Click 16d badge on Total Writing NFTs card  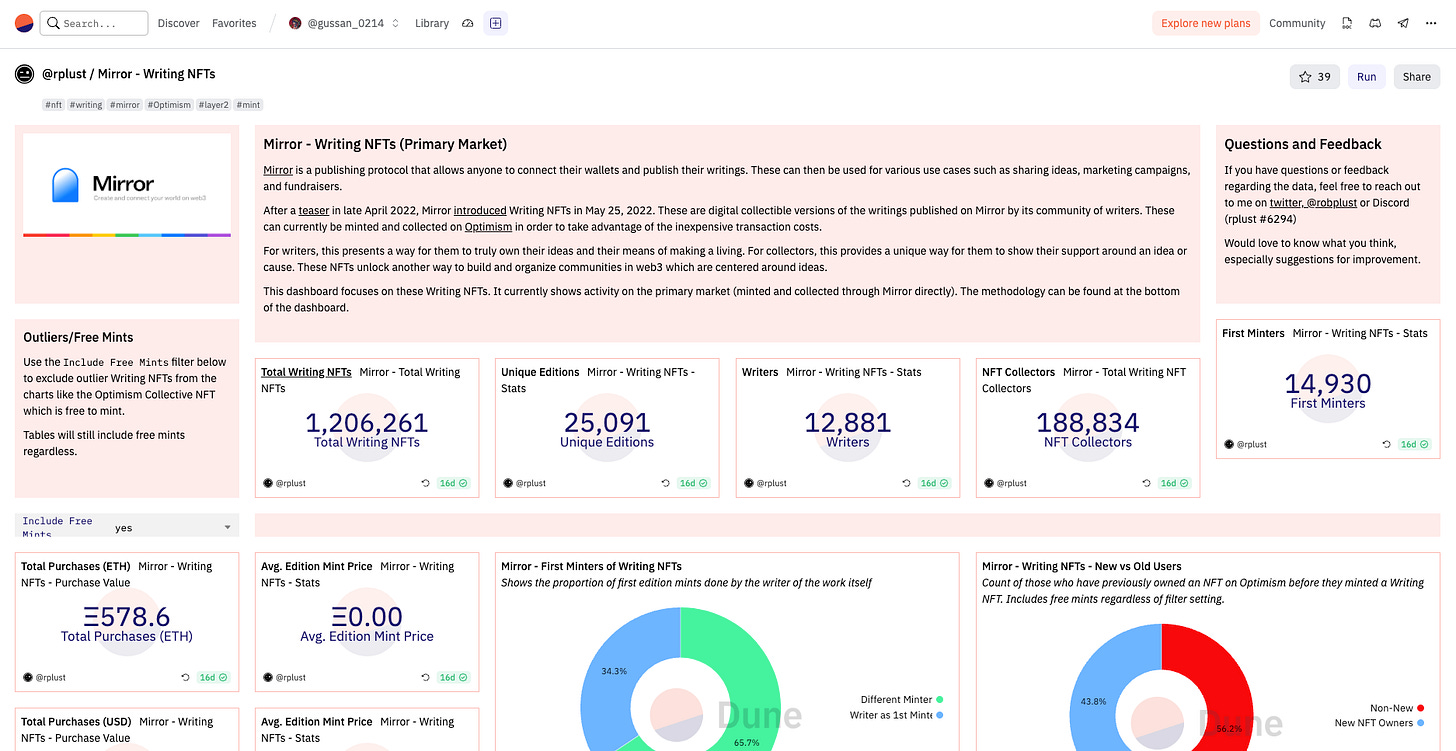[x=452, y=483]
